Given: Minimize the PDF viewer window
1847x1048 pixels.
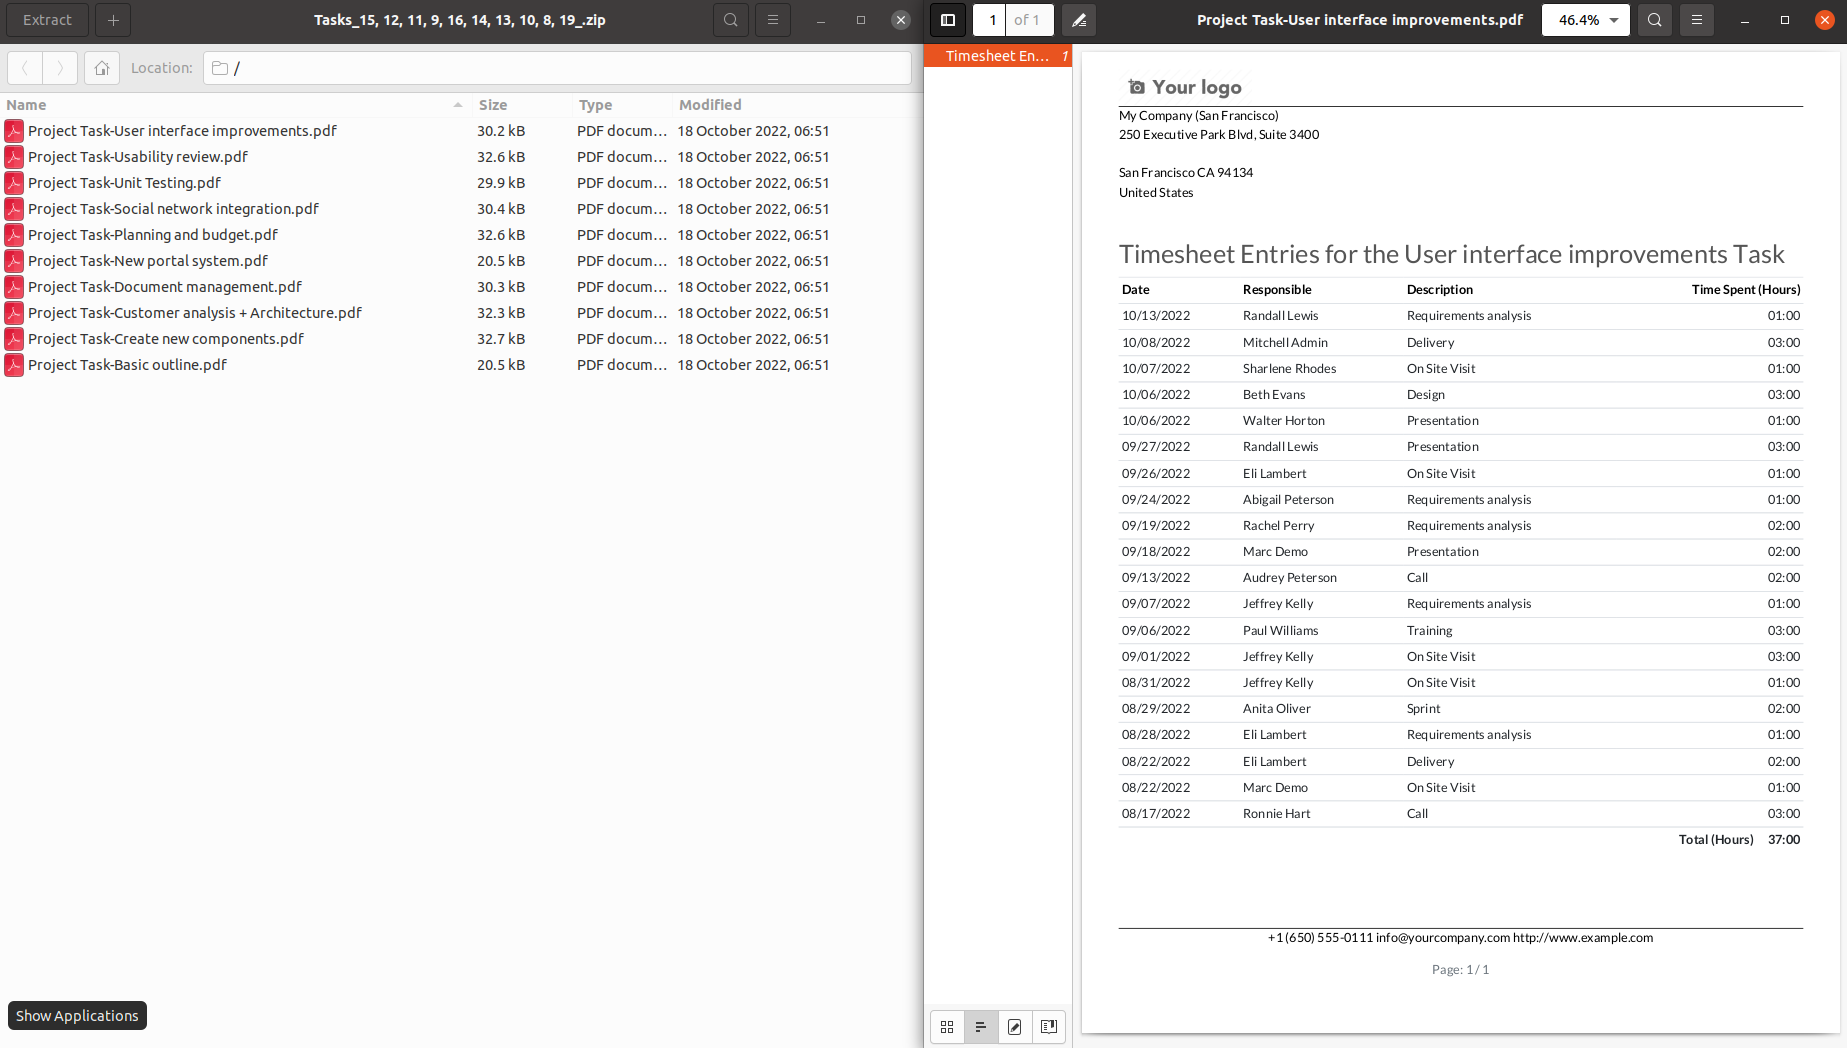Looking at the screenshot, I should [1745, 20].
